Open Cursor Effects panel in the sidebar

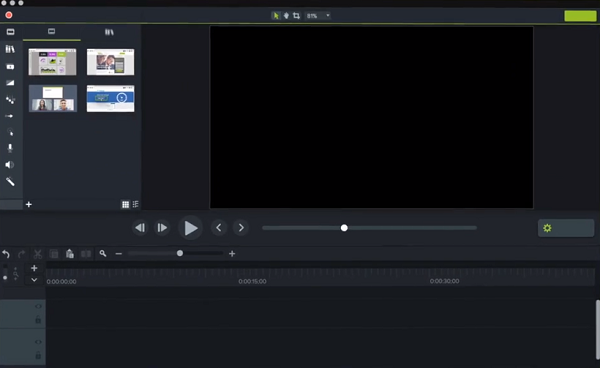coord(10,132)
